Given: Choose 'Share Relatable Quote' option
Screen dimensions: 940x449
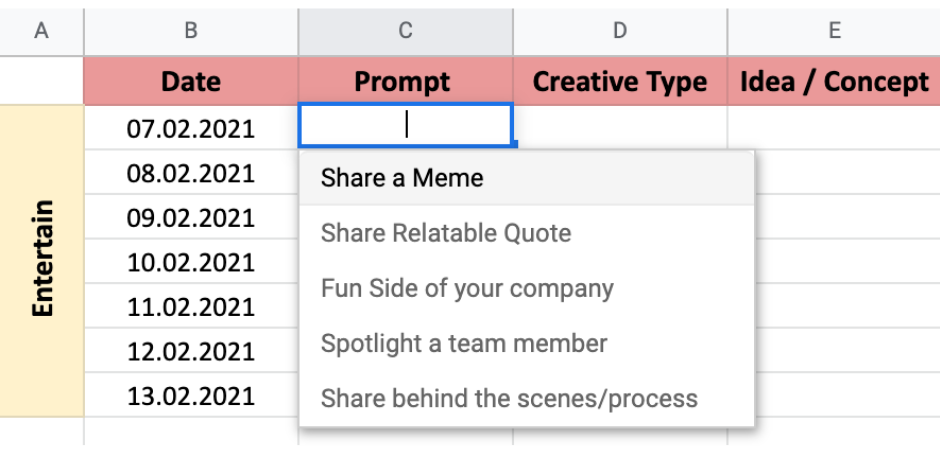Looking at the screenshot, I should click(526, 233).
